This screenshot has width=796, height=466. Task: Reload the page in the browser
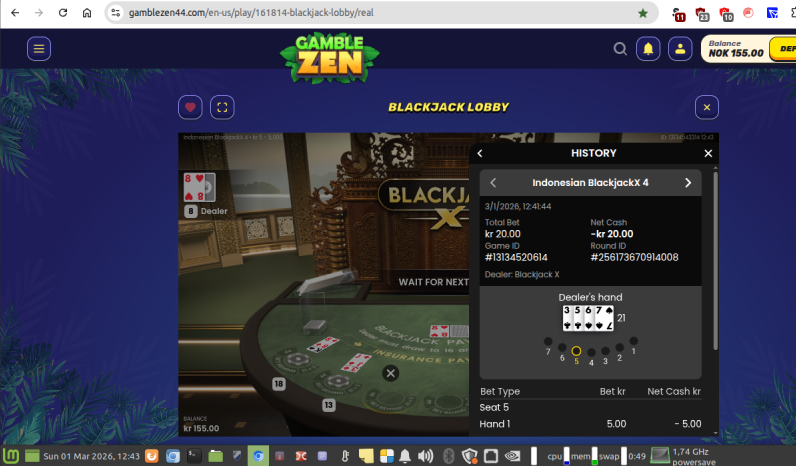tap(63, 13)
